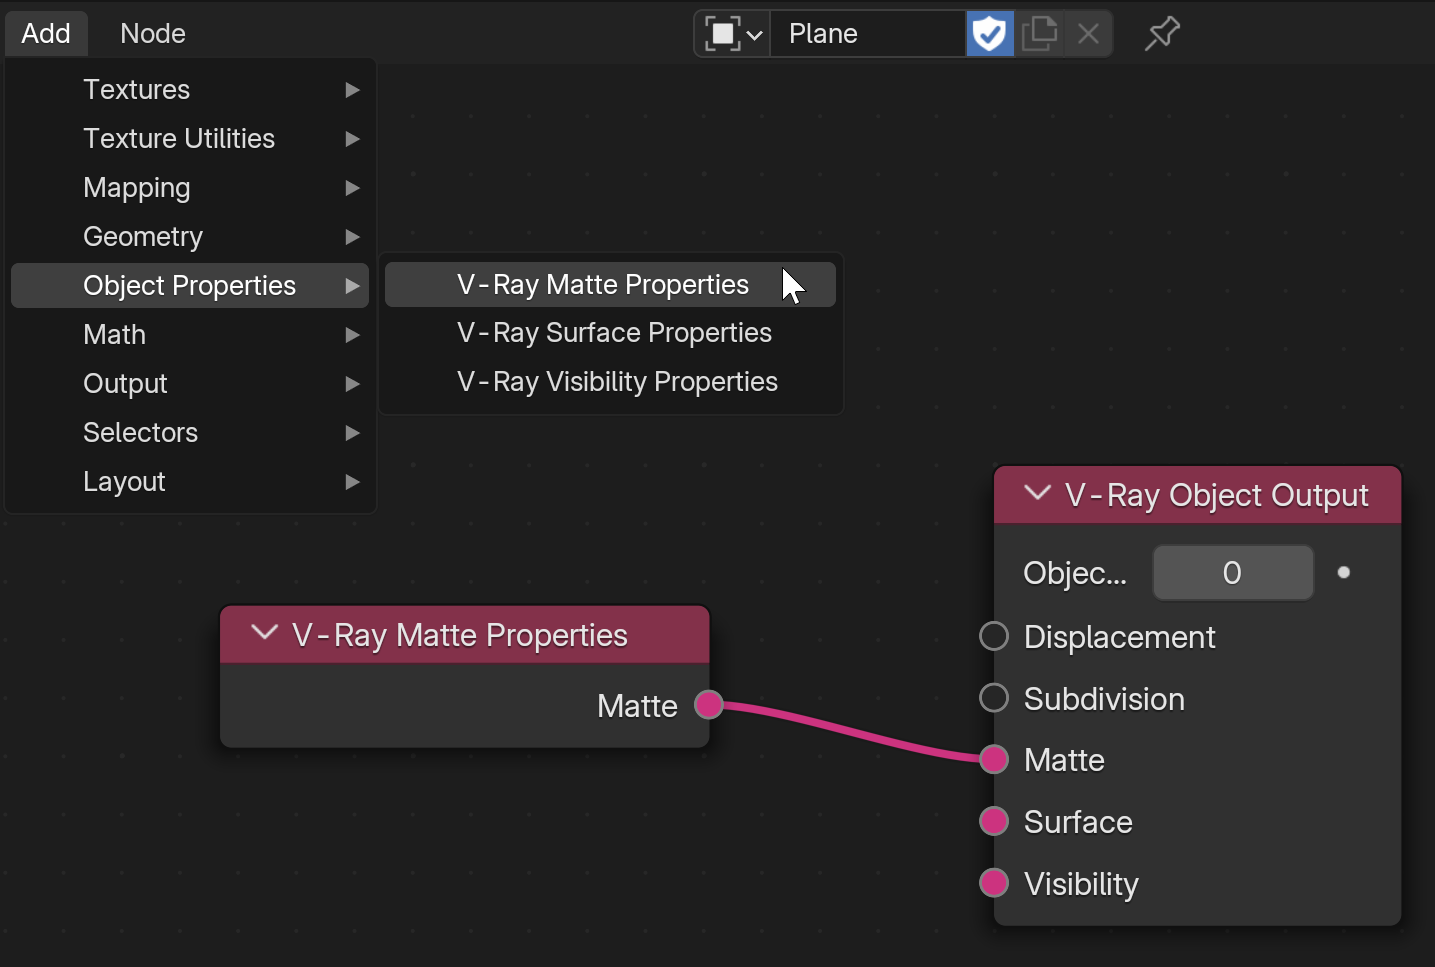This screenshot has width=1435, height=967.
Task: Click the Displacement input socket
Action: (993, 636)
